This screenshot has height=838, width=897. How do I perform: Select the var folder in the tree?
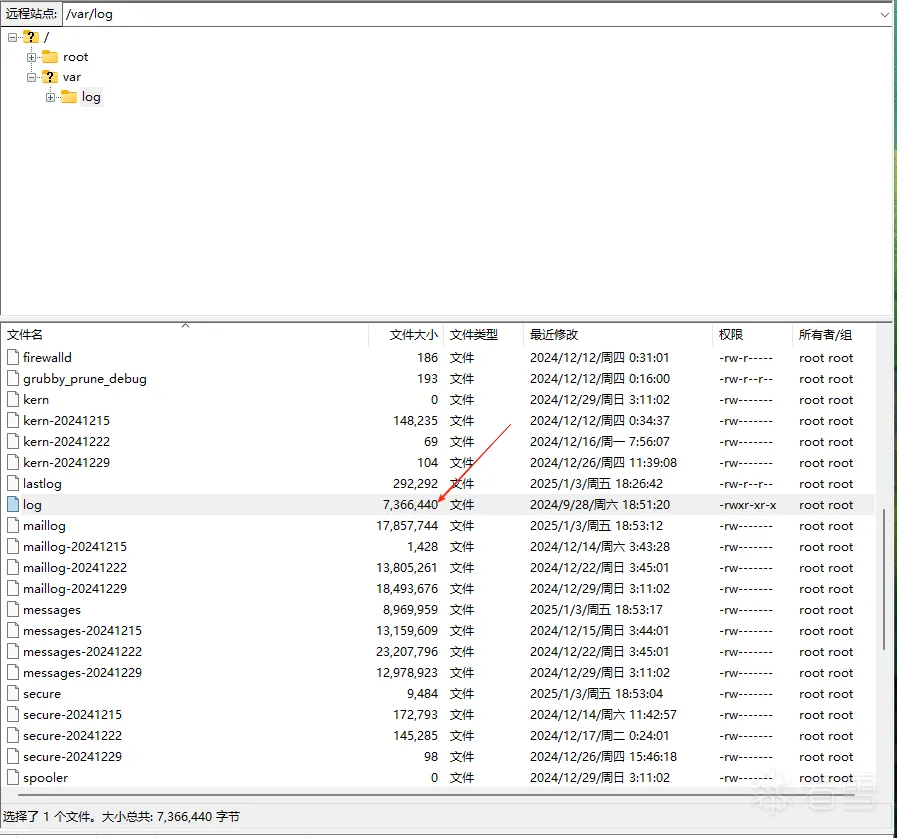[x=72, y=77]
